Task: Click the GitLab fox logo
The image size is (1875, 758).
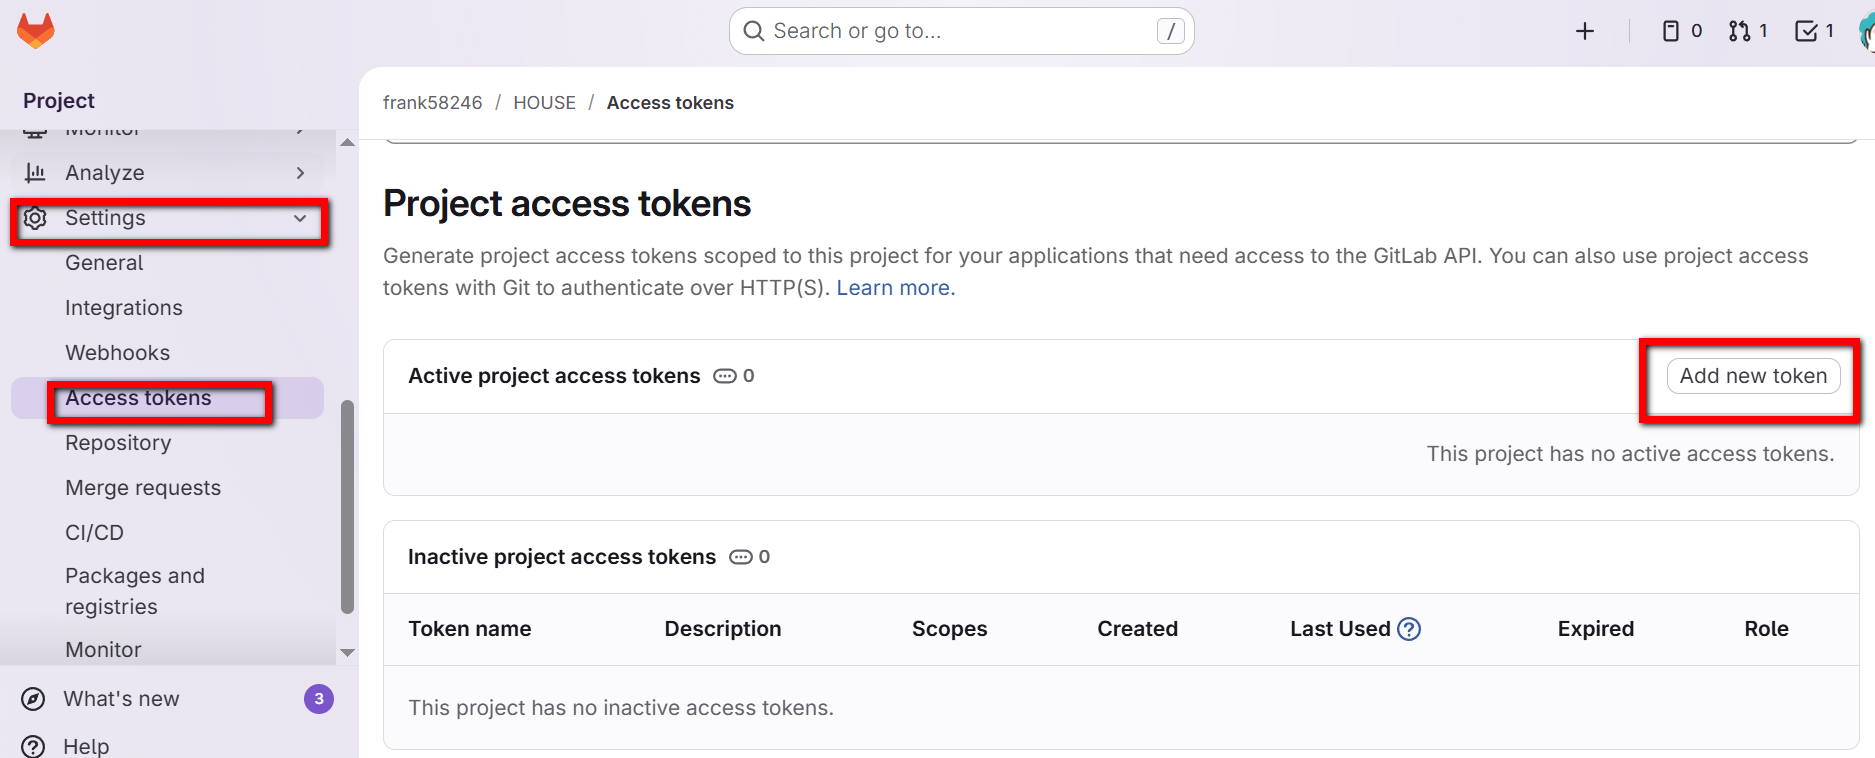Action: [x=36, y=31]
